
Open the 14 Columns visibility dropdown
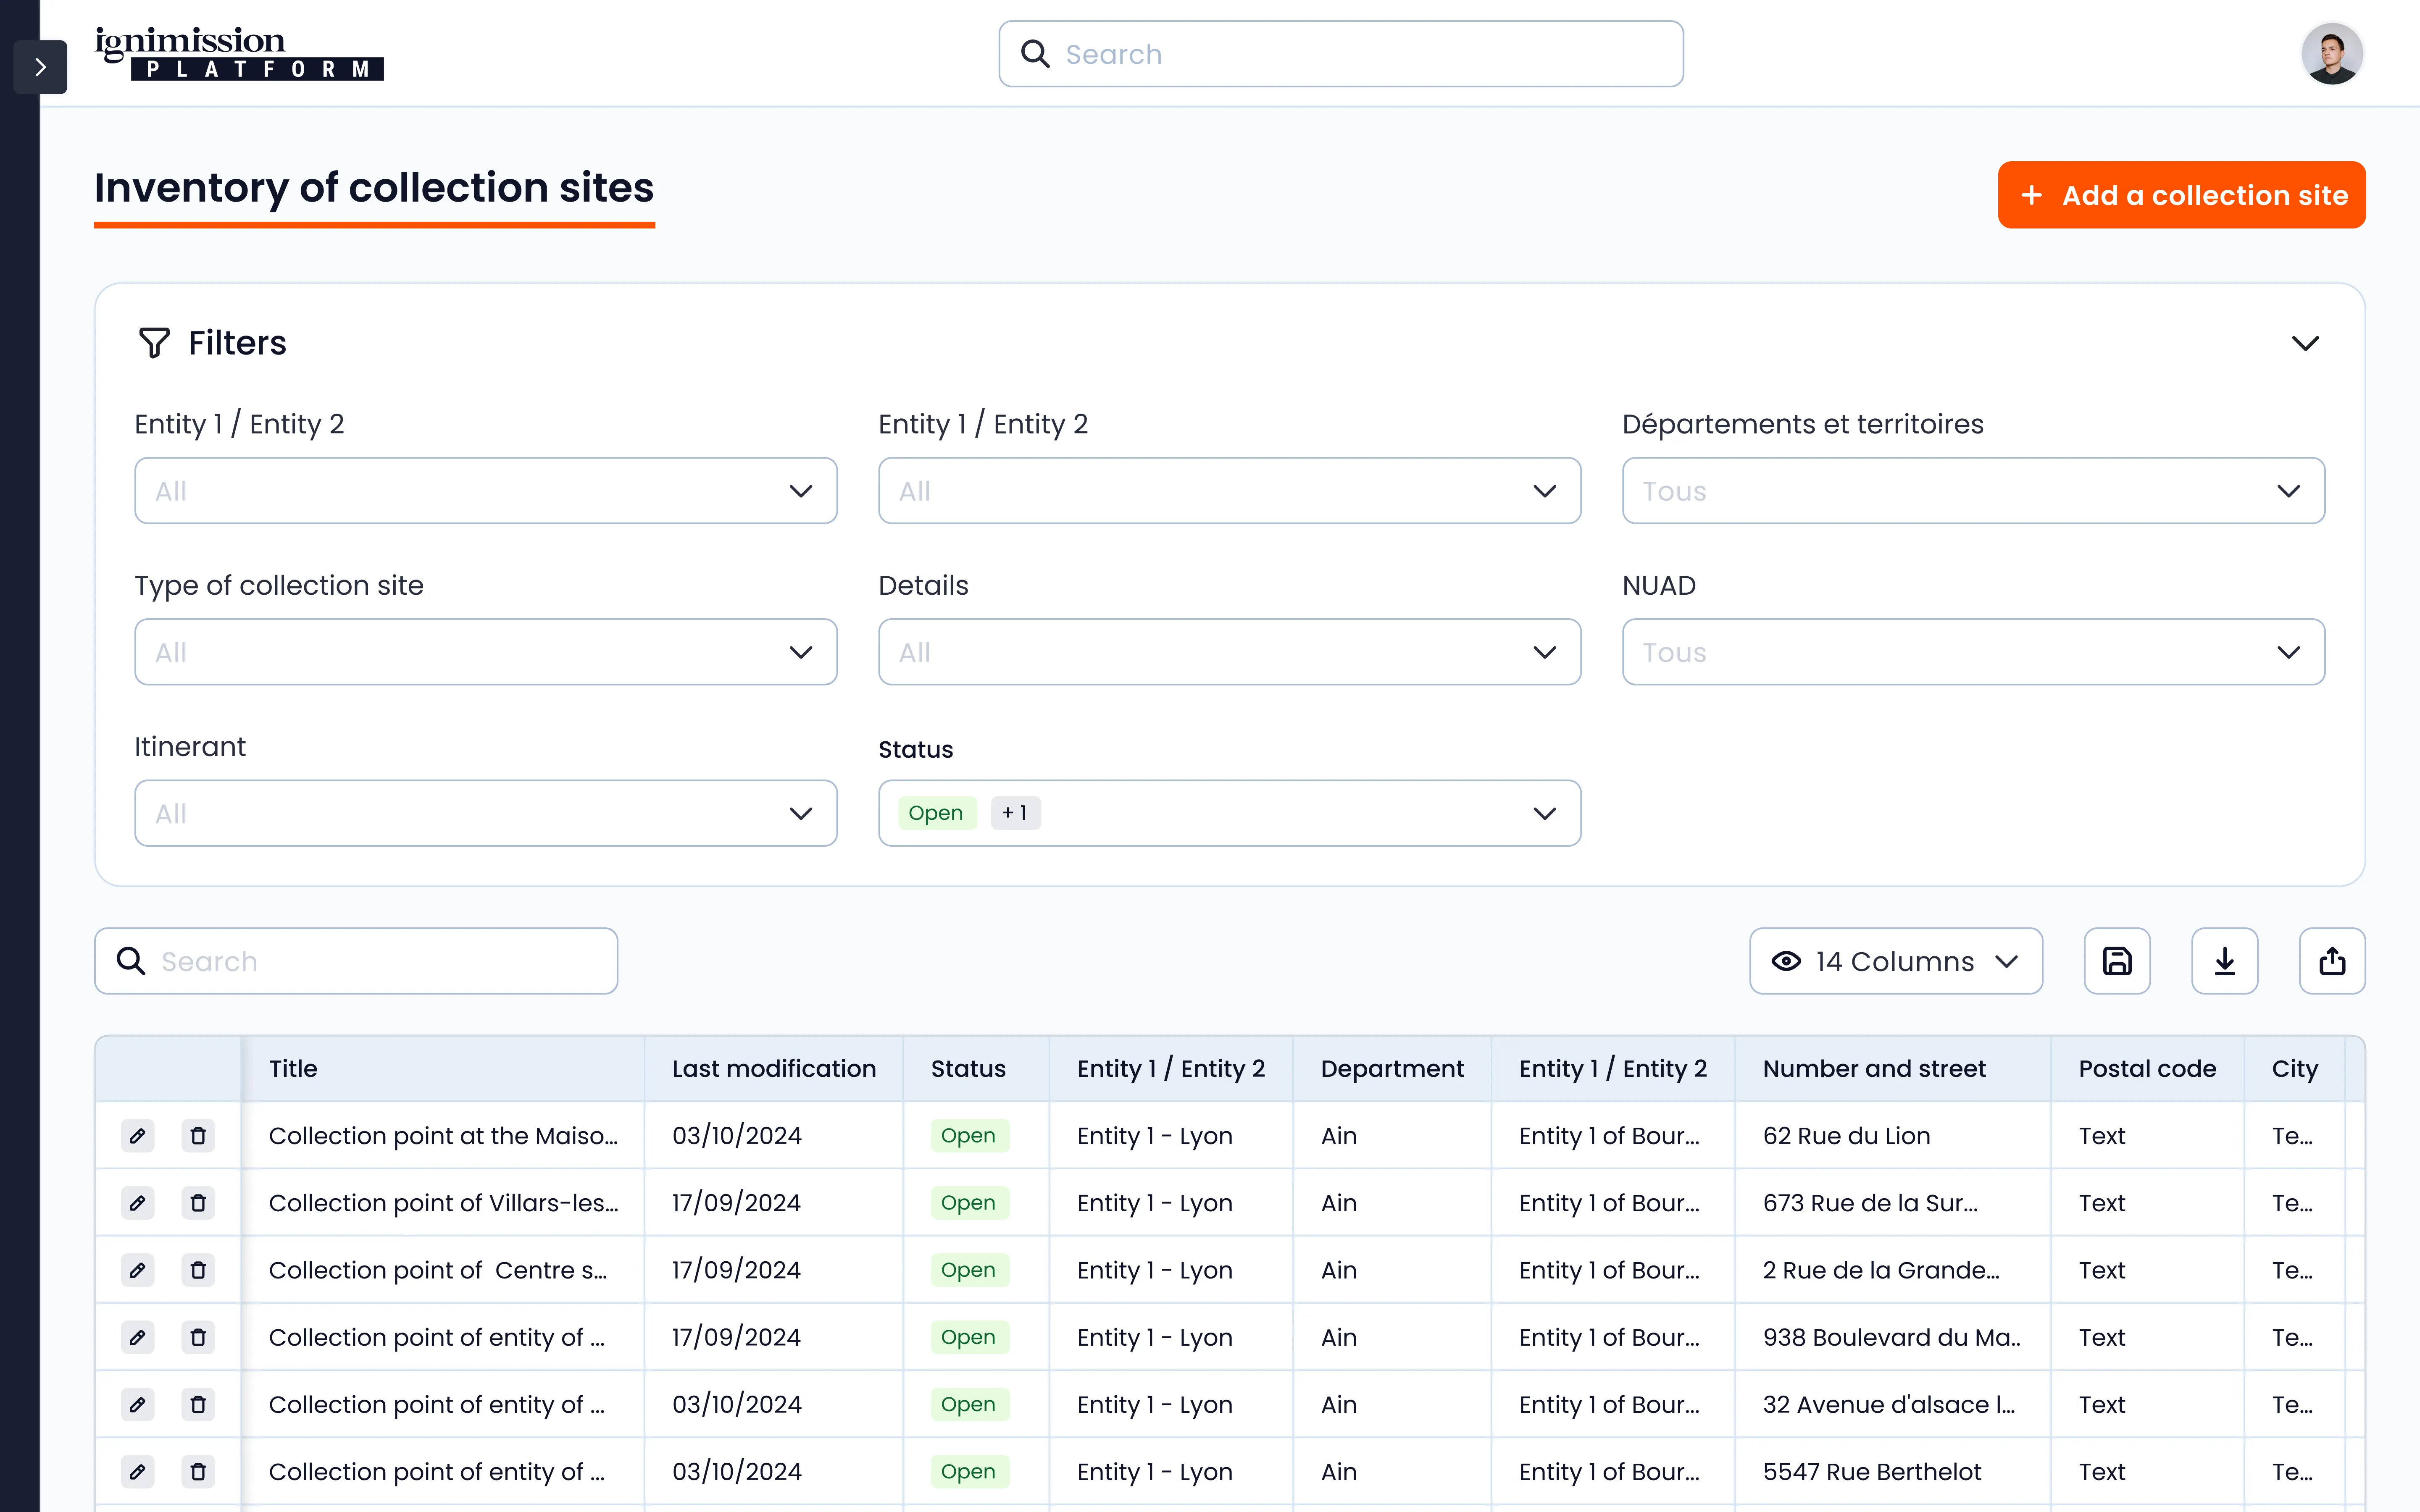click(1895, 961)
